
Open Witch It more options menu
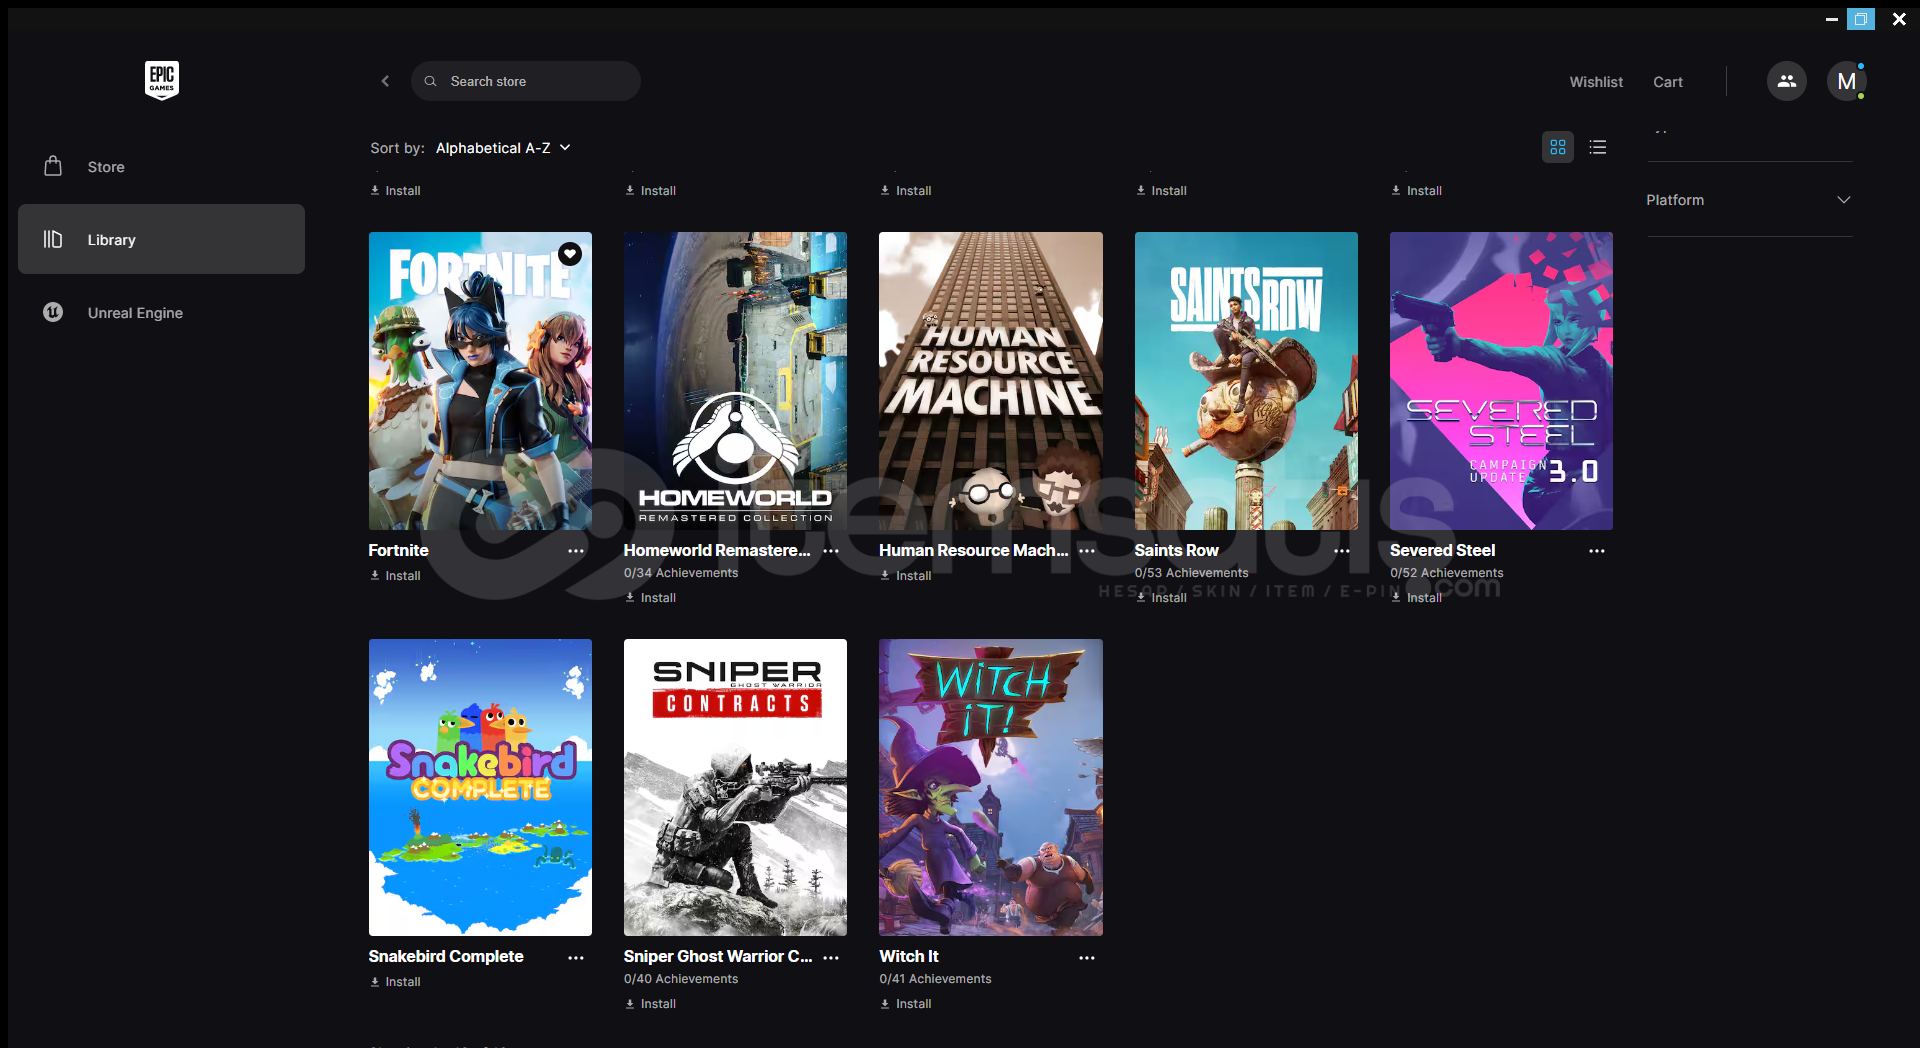tap(1087, 958)
